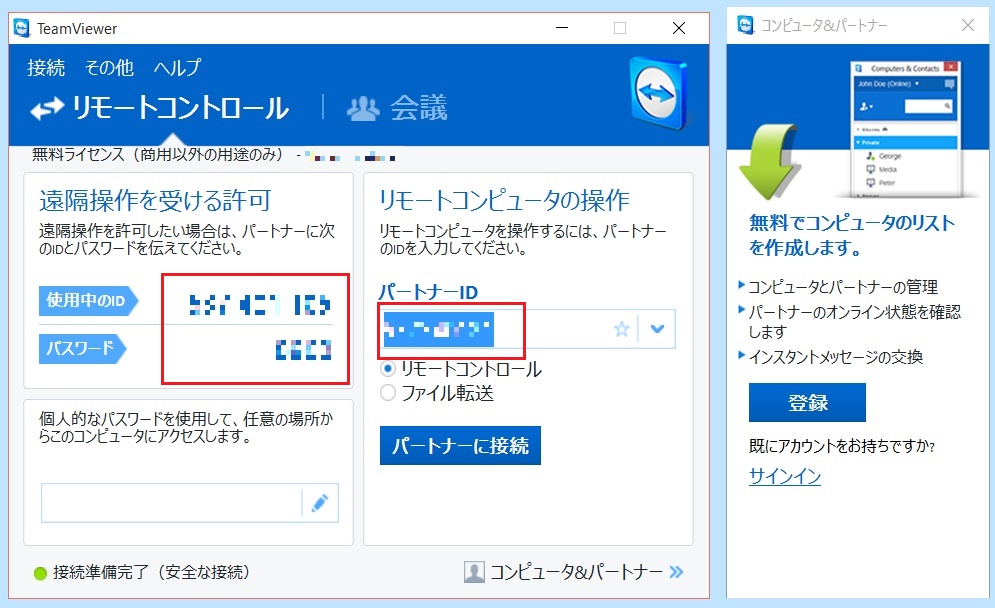The width and height of the screenshot is (995, 608).
Task: Select the ファイル転送 radio button
Action: 388,393
